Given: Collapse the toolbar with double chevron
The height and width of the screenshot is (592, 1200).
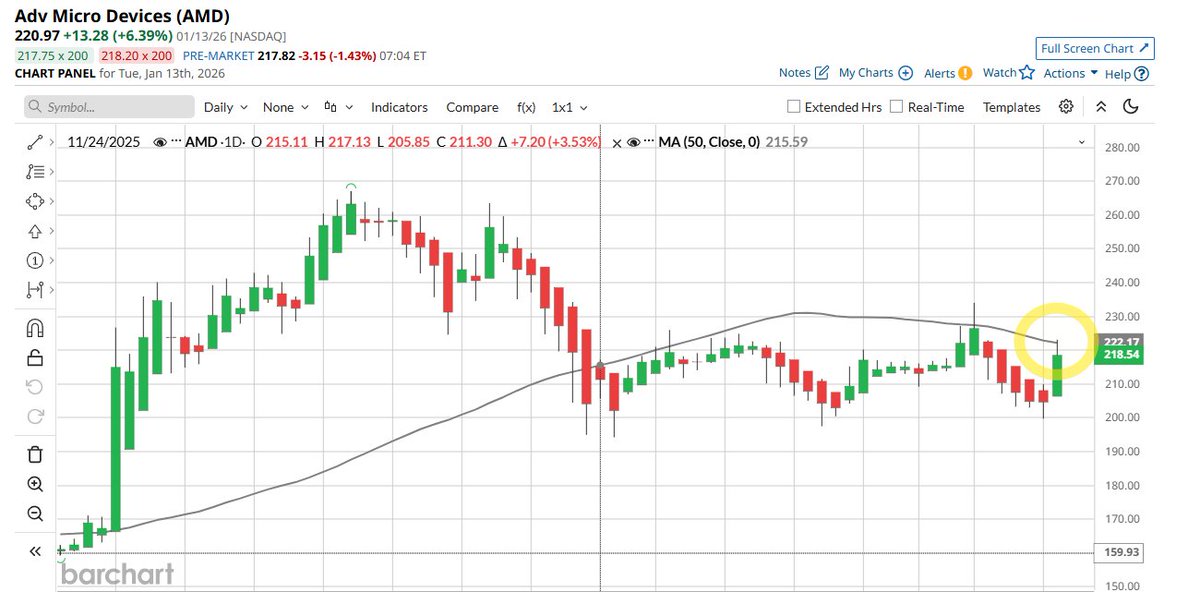Looking at the screenshot, I should point(1101,107).
